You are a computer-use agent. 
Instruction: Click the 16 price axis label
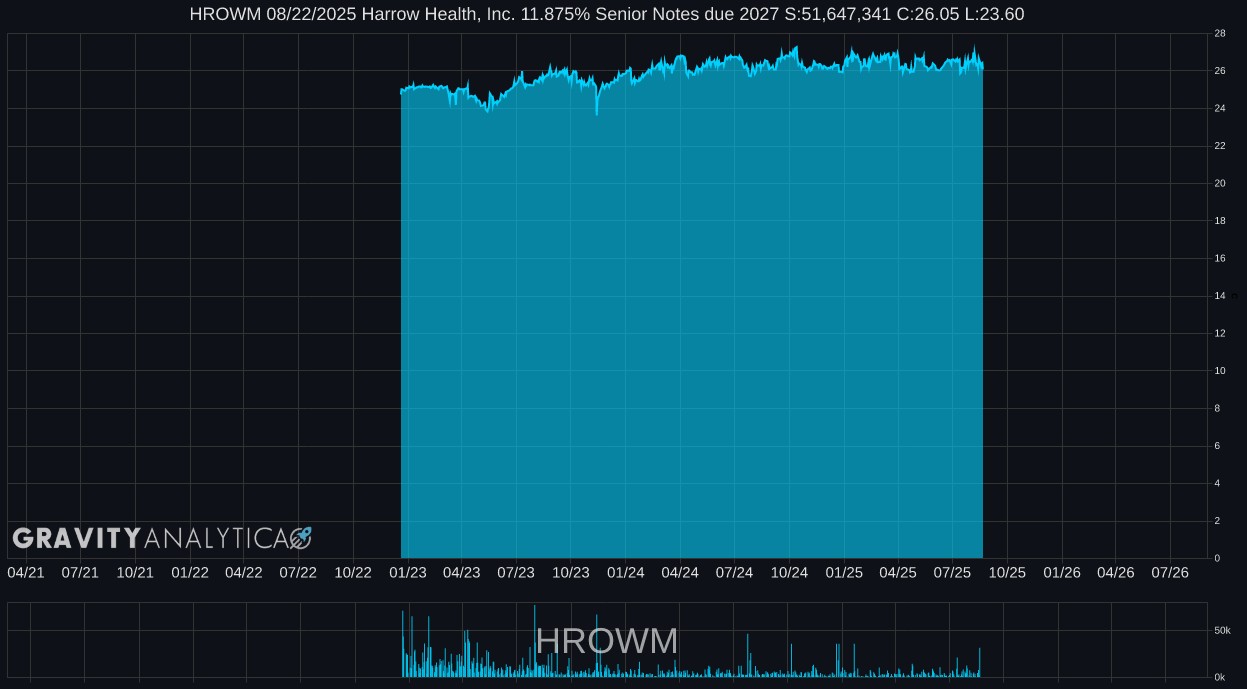point(1220,258)
